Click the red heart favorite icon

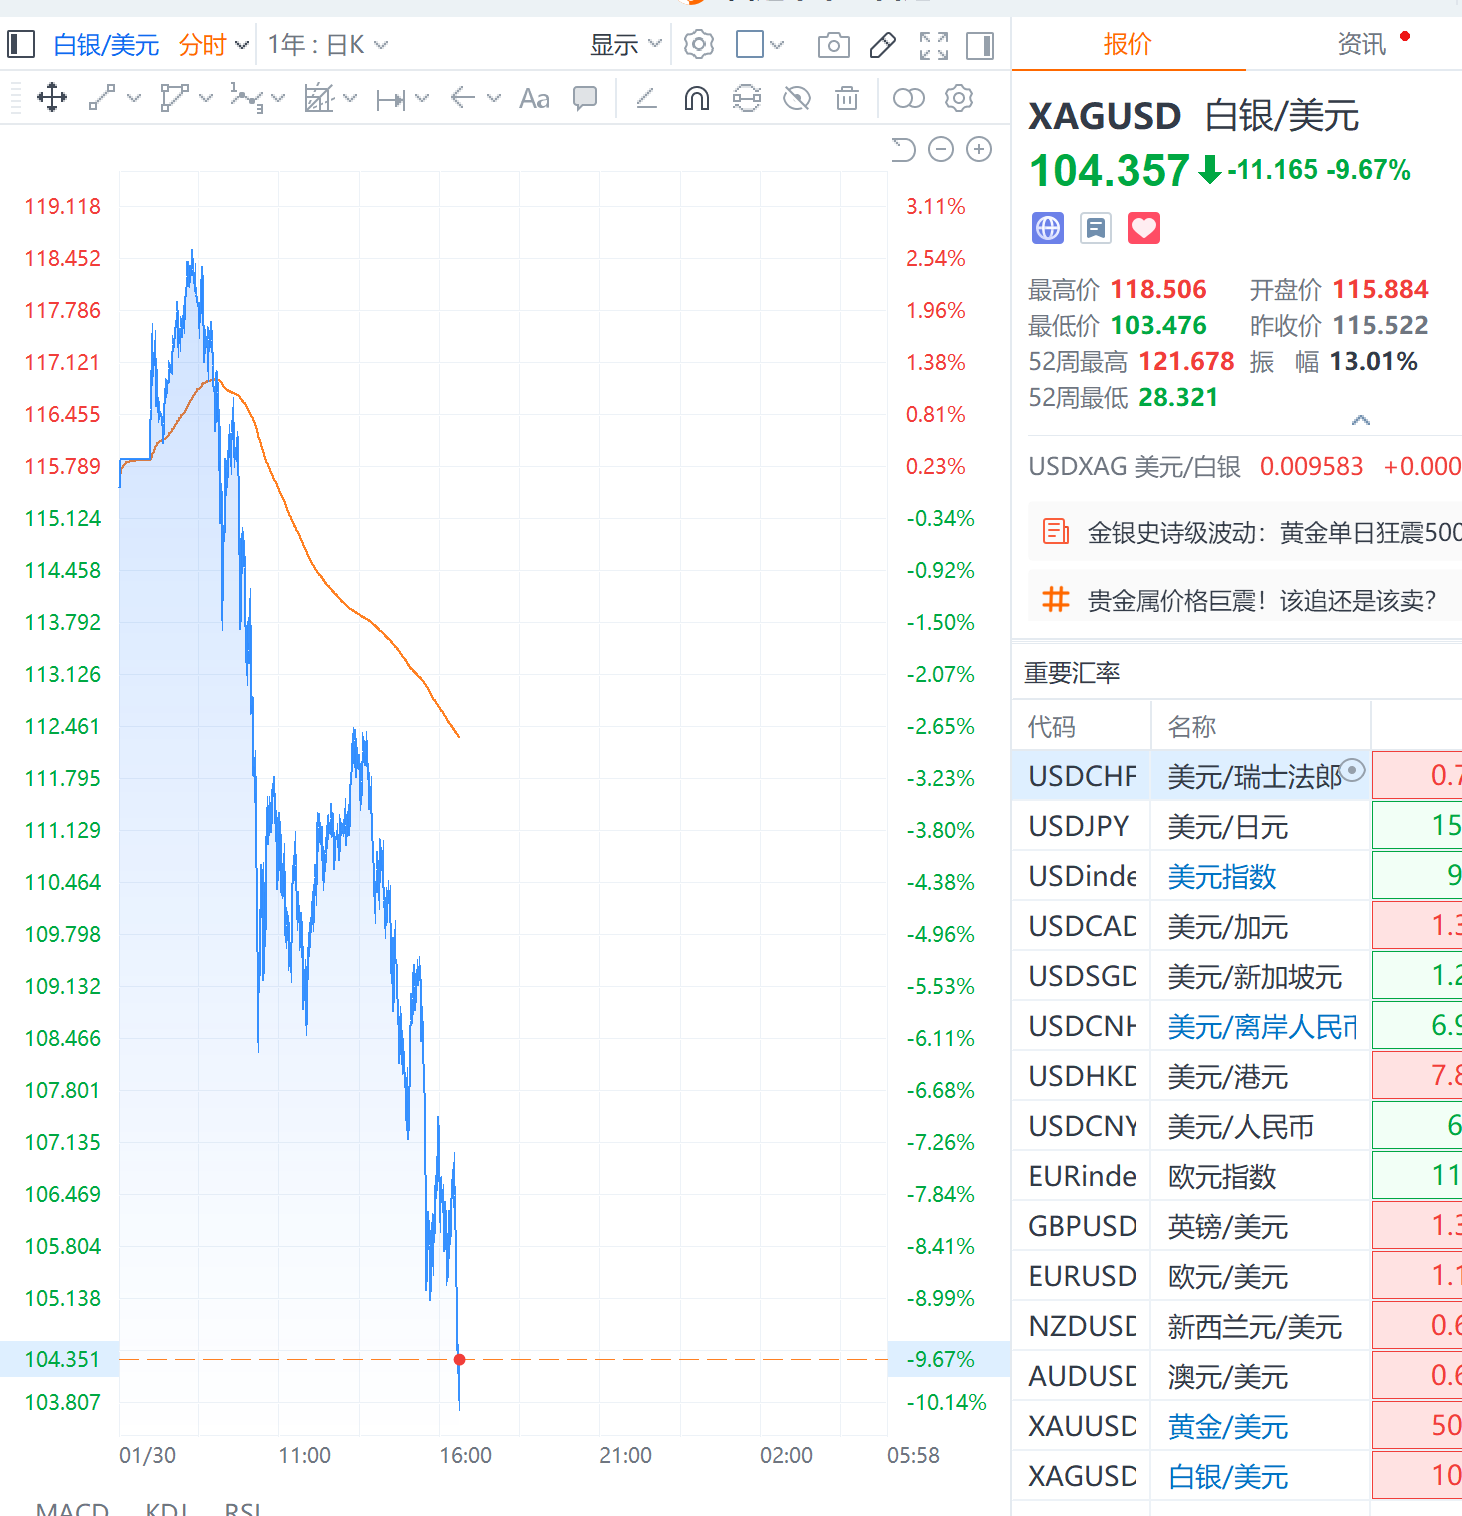click(x=1143, y=228)
